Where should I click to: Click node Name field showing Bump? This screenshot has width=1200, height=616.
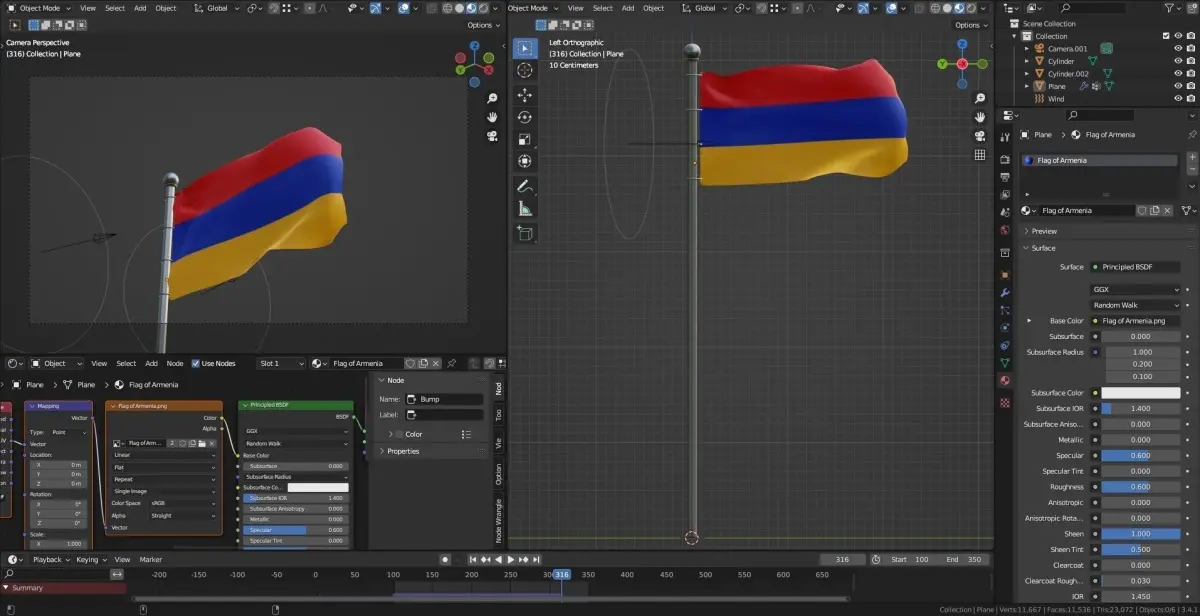[x=444, y=399]
